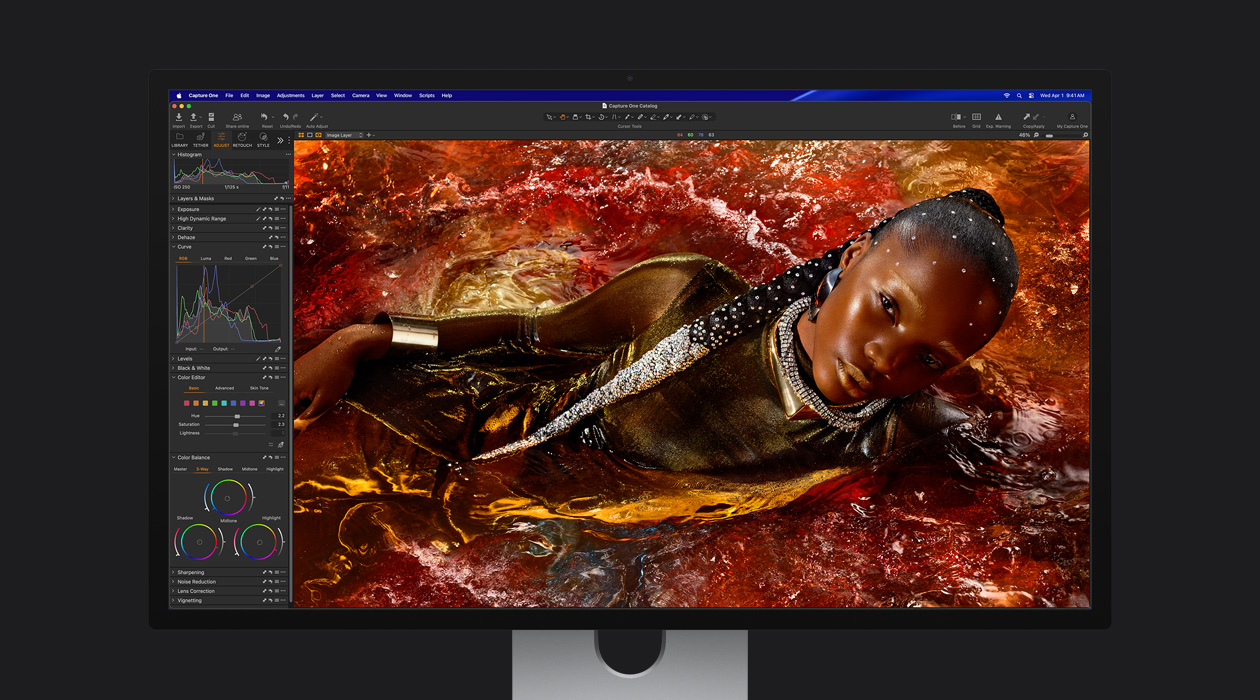Click the Reset button
The width and height of the screenshot is (1260, 700).
(264, 116)
